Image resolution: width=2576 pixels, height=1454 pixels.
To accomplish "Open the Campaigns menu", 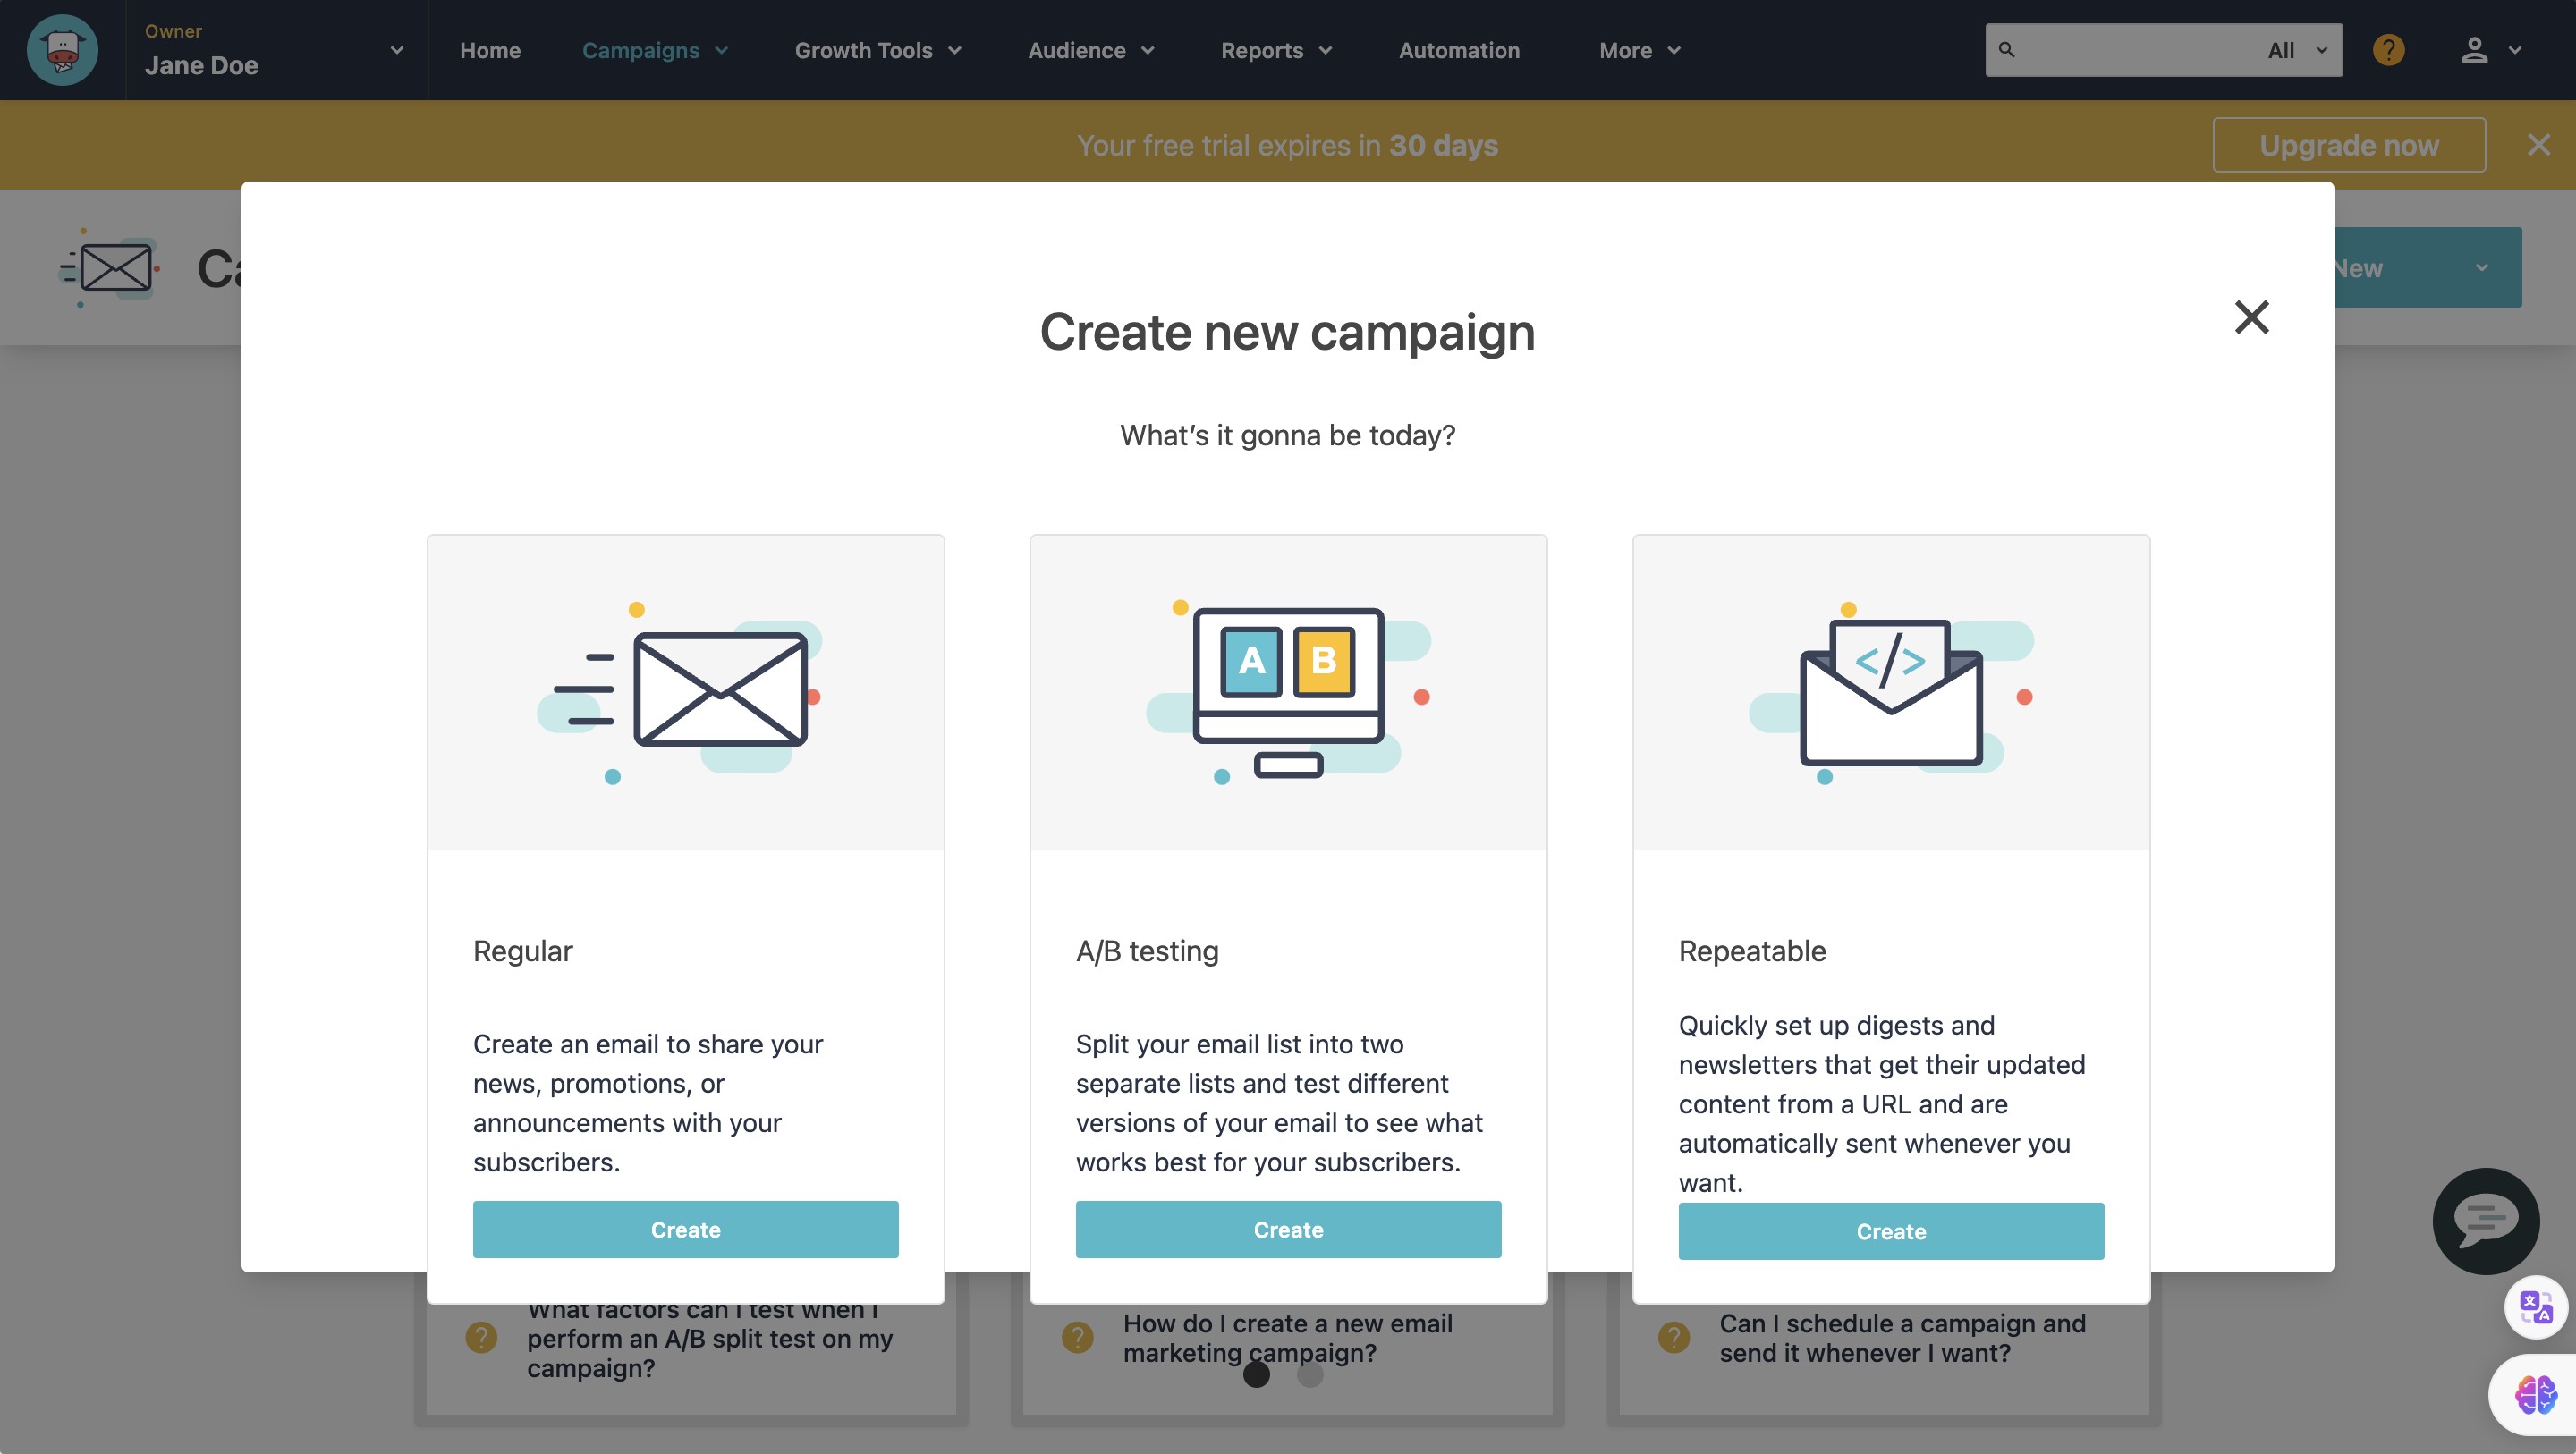I will coord(654,50).
